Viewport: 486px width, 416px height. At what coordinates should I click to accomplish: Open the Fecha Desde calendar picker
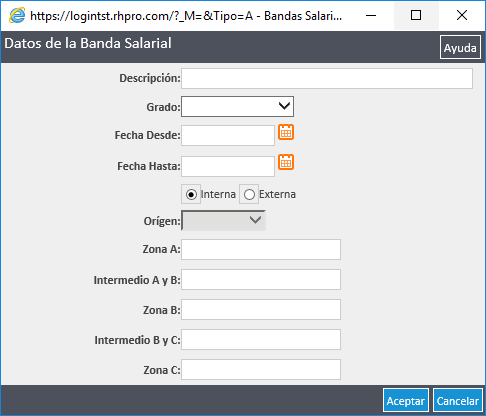286,132
